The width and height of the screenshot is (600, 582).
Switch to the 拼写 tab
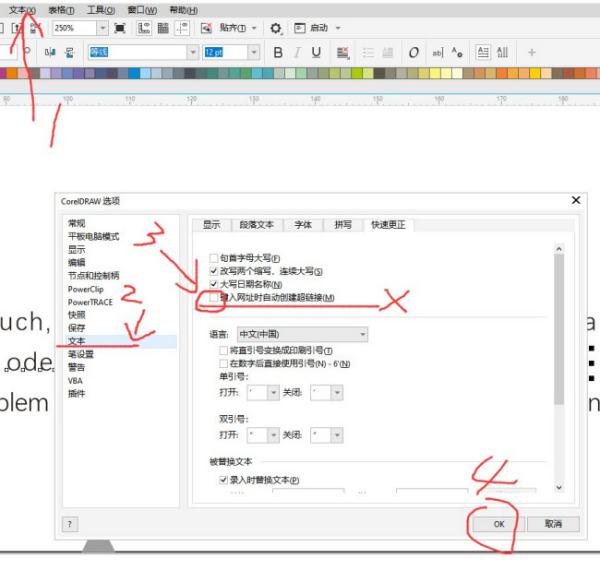(343, 225)
